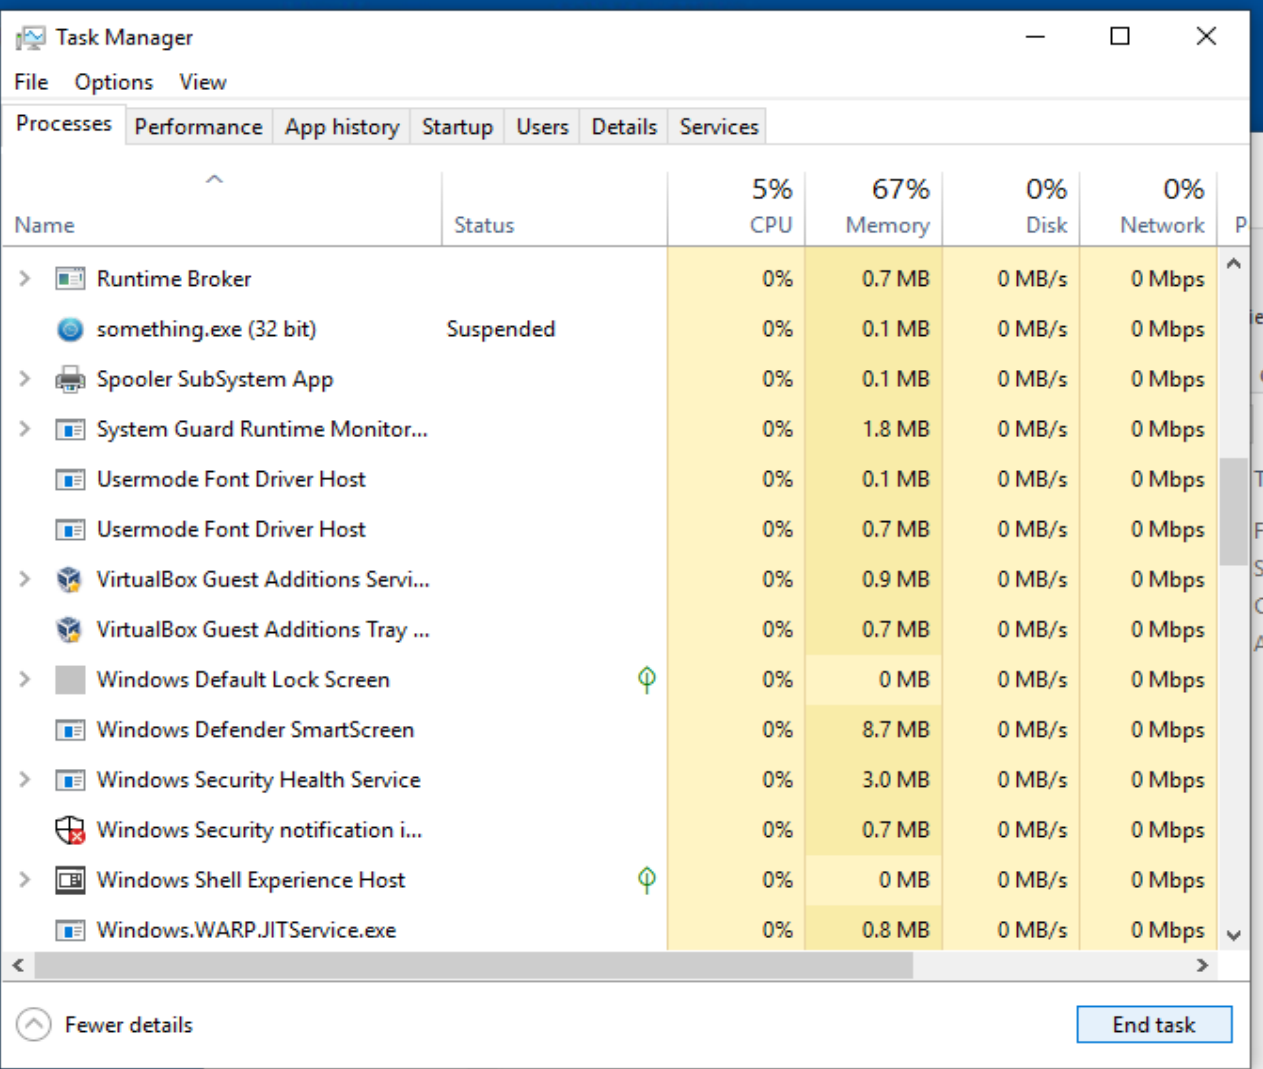Image resolution: width=1263 pixels, height=1069 pixels.
Task: Select the something.exe (32 bit) row
Action: point(610,329)
